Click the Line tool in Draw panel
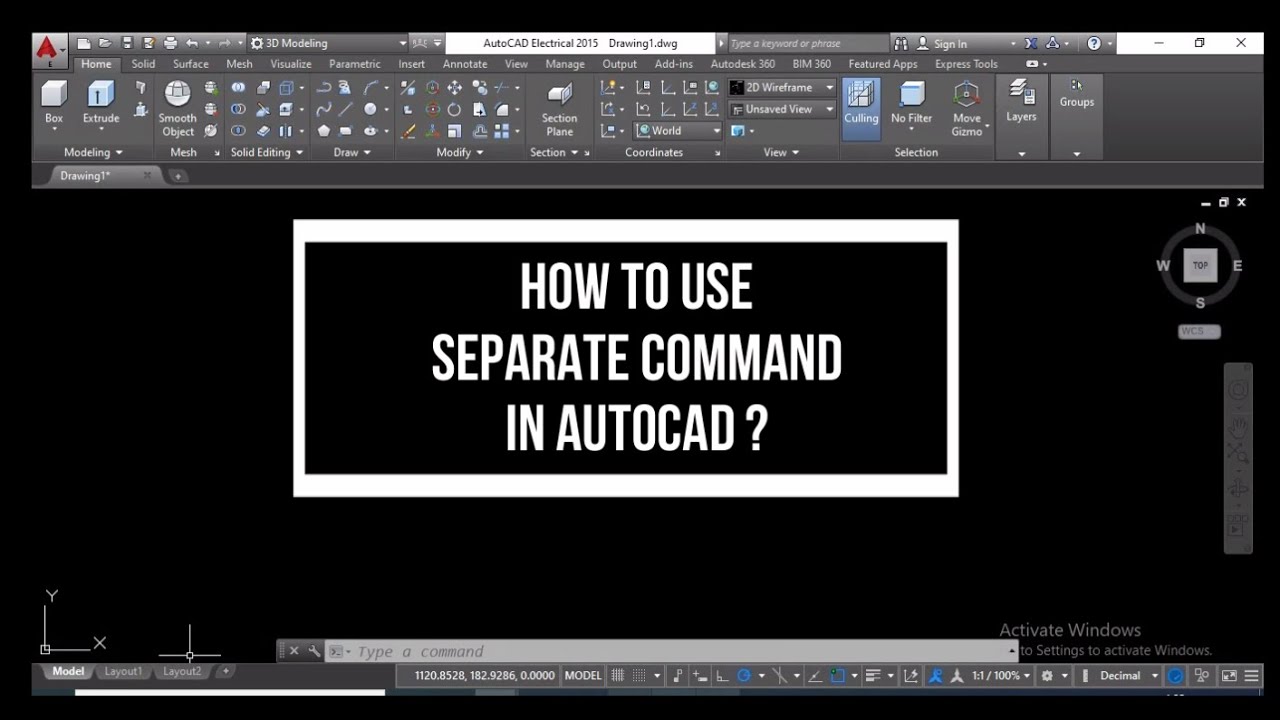Screen dimensions: 1280x720 pos(346,109)
